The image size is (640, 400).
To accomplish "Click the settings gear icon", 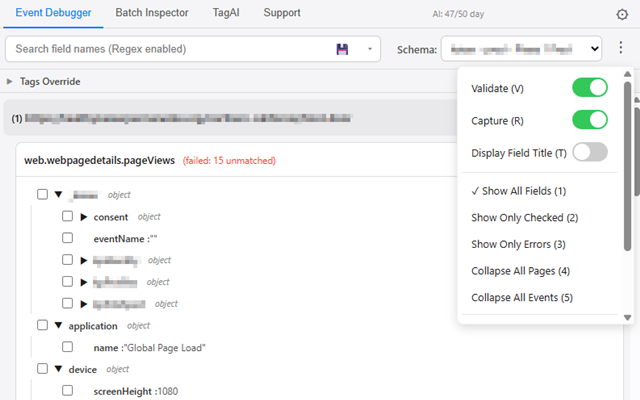I will click(622, 15).
